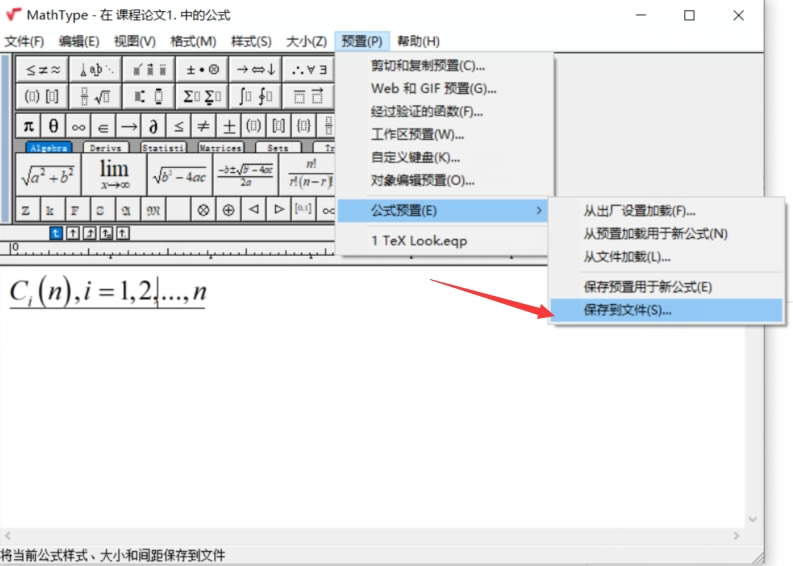
Task: Open the 编辑(E) menu
Action: (x=79, y=41)
